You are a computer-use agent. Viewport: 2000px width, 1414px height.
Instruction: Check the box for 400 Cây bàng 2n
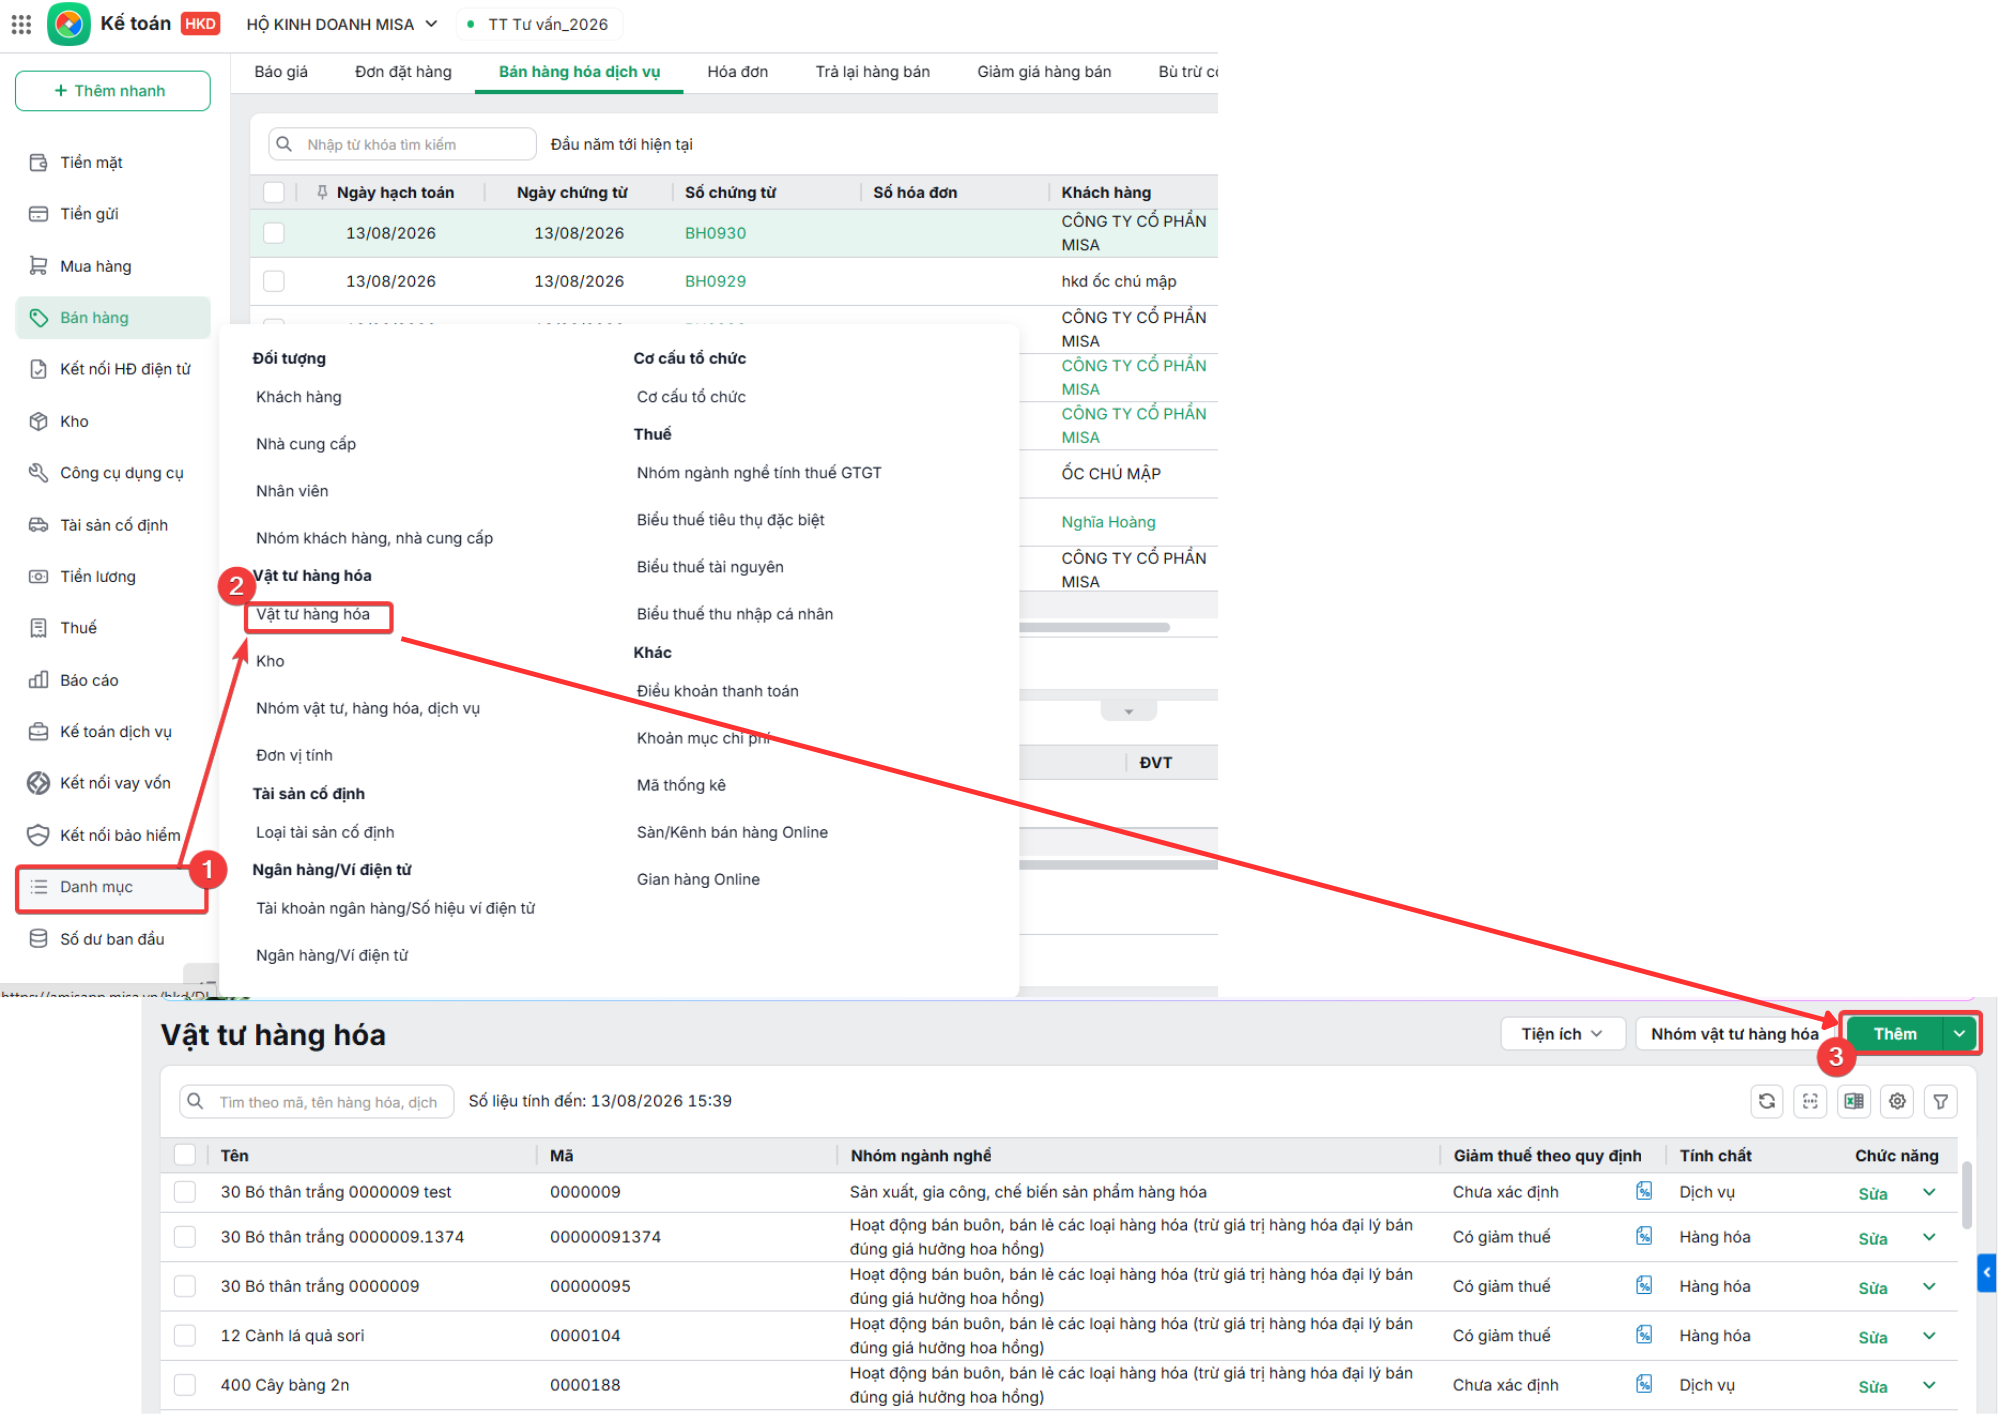point(185,1385)
